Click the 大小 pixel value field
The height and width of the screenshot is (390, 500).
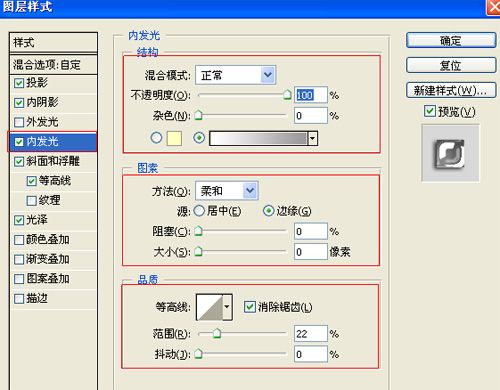[x=311, y=252]
